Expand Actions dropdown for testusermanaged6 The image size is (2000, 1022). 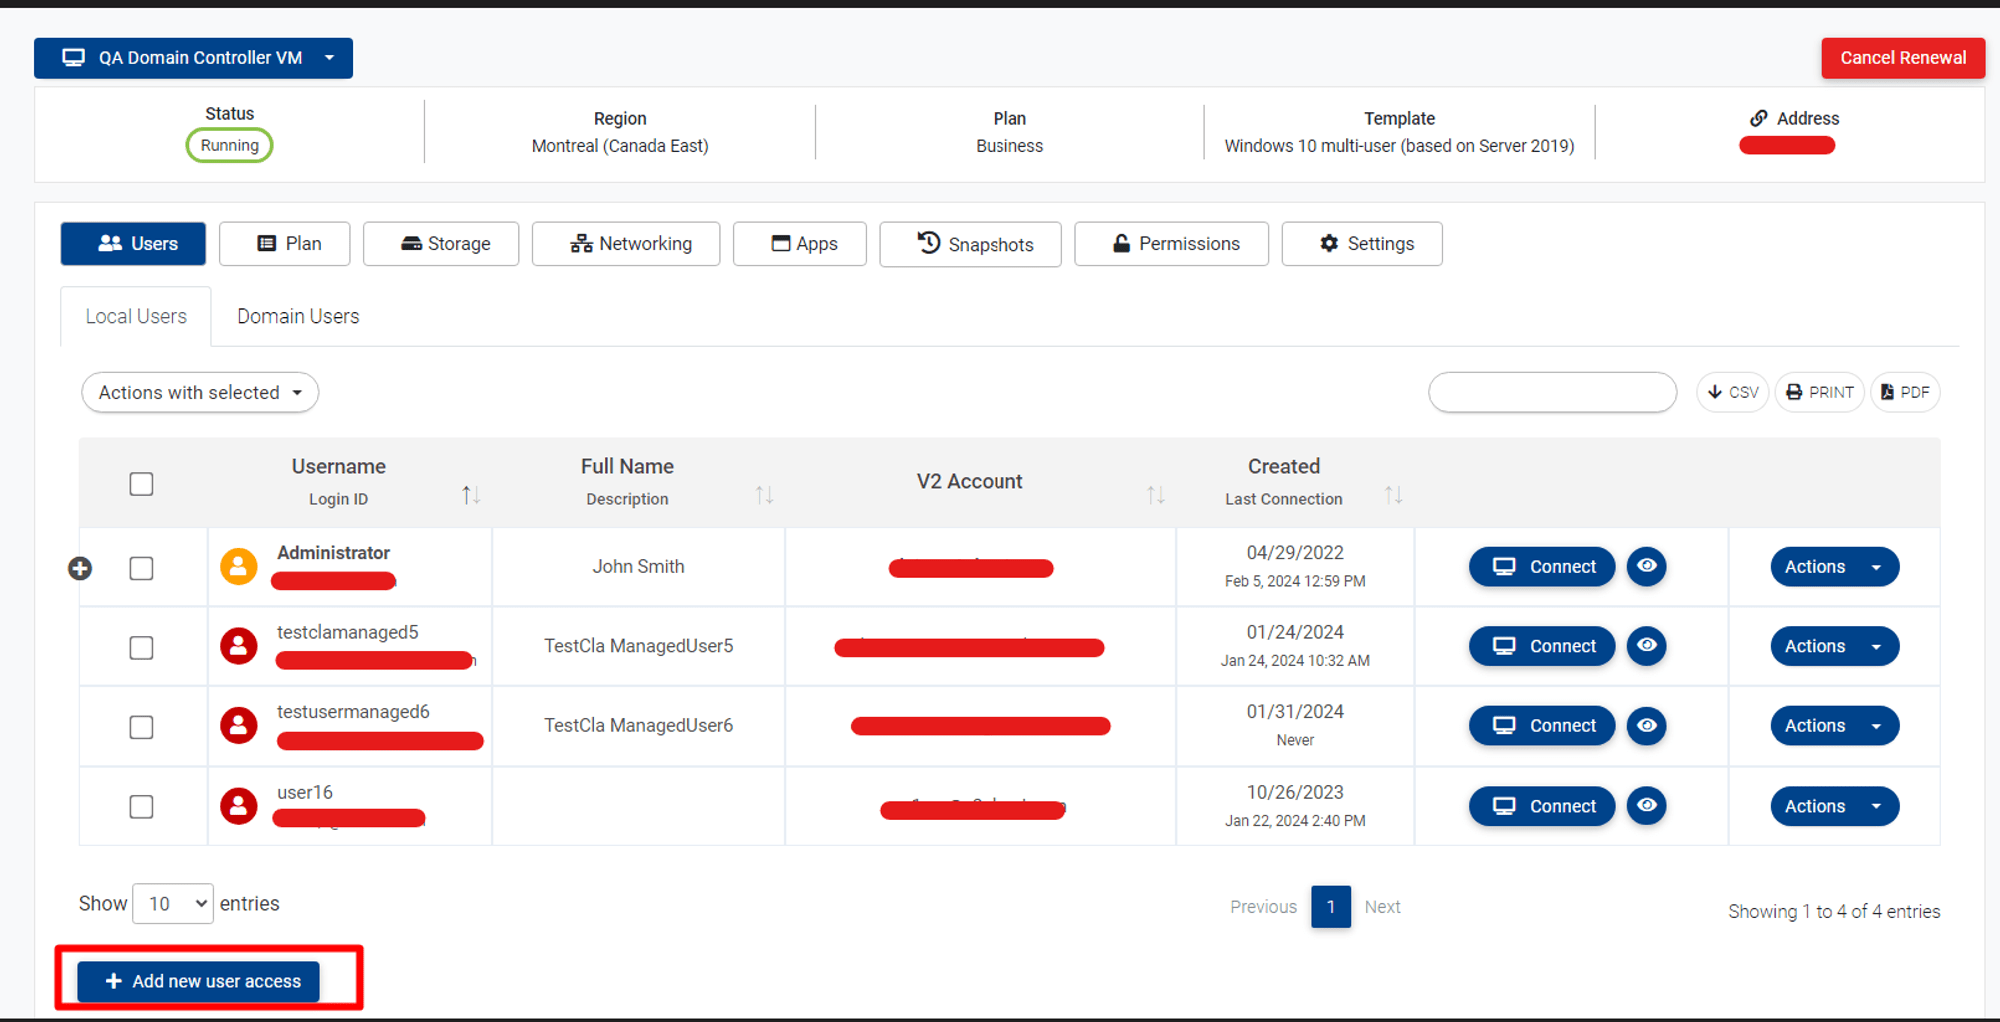(x=1834, y=725)
